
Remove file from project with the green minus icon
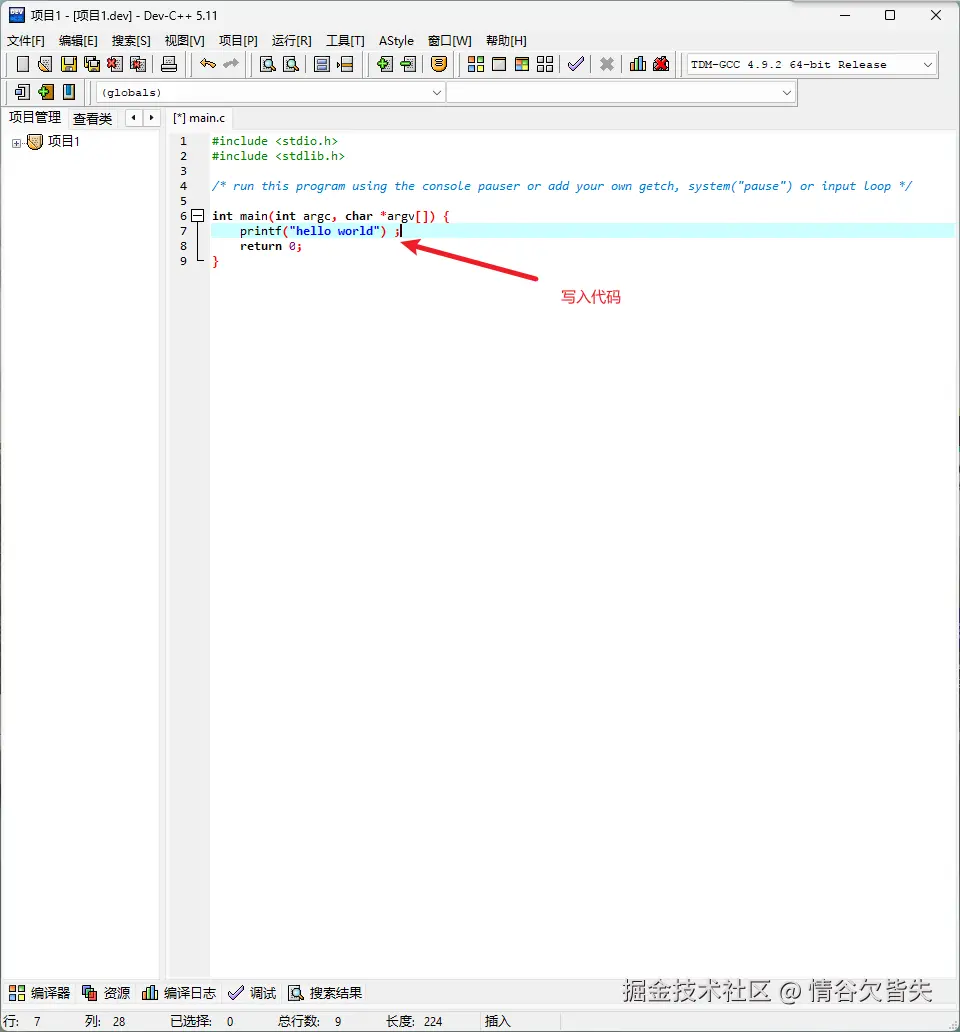click(408, 64)
